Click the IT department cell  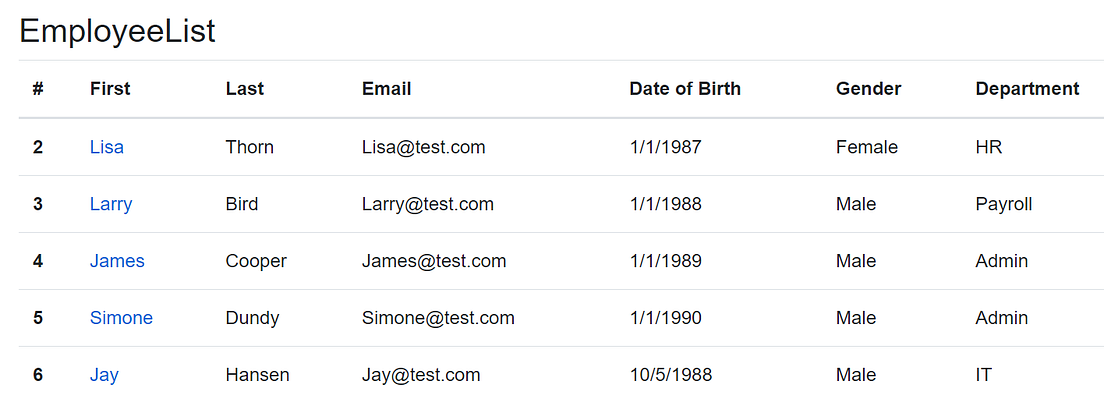point(983,375)
